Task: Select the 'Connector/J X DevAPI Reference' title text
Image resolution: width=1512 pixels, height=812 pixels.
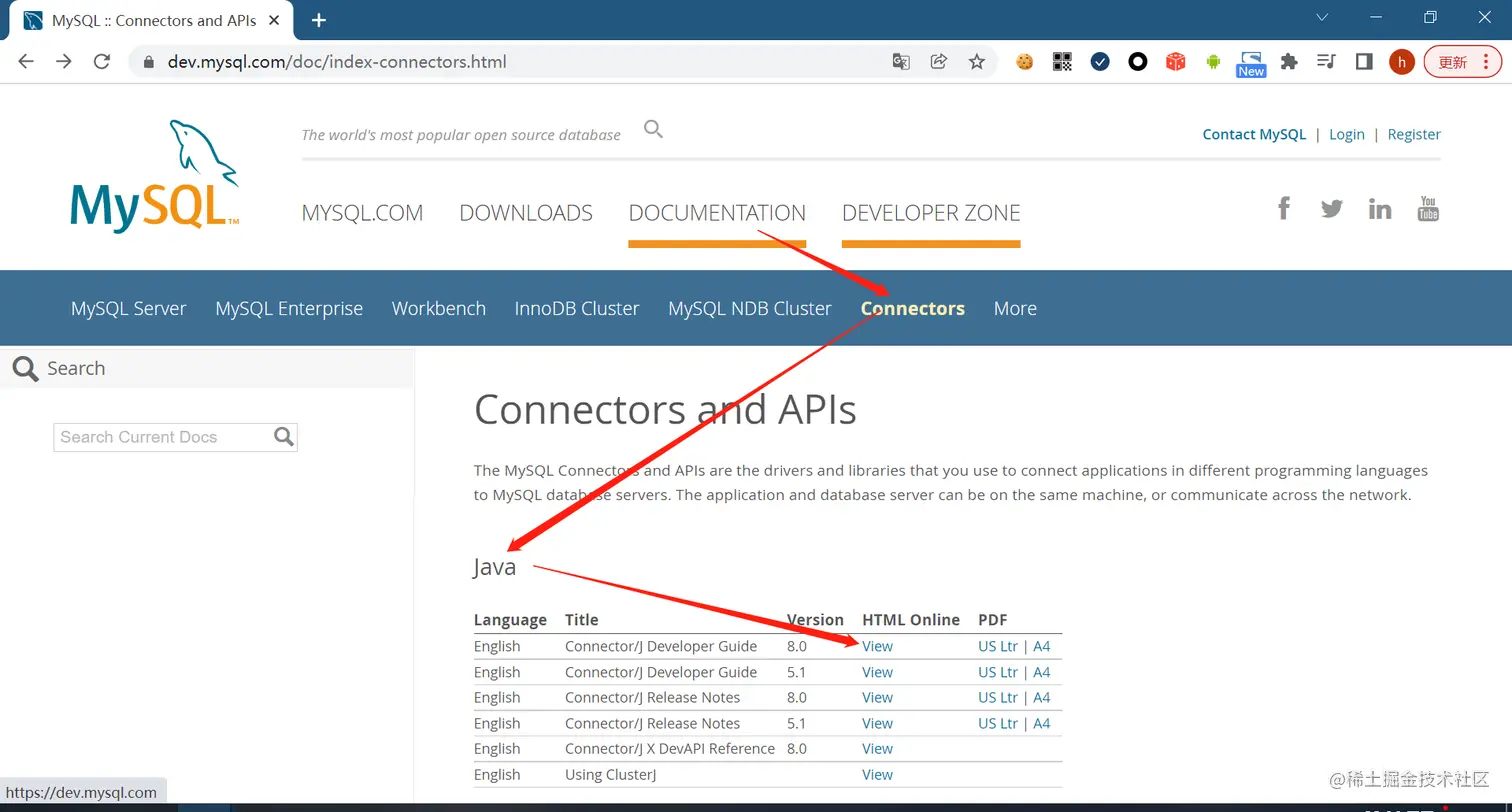Action: click(670, 748)
